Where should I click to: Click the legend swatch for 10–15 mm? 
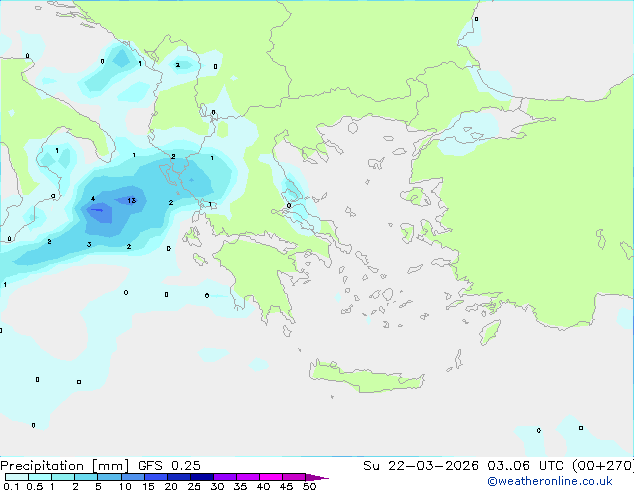[x=132, y=477]
